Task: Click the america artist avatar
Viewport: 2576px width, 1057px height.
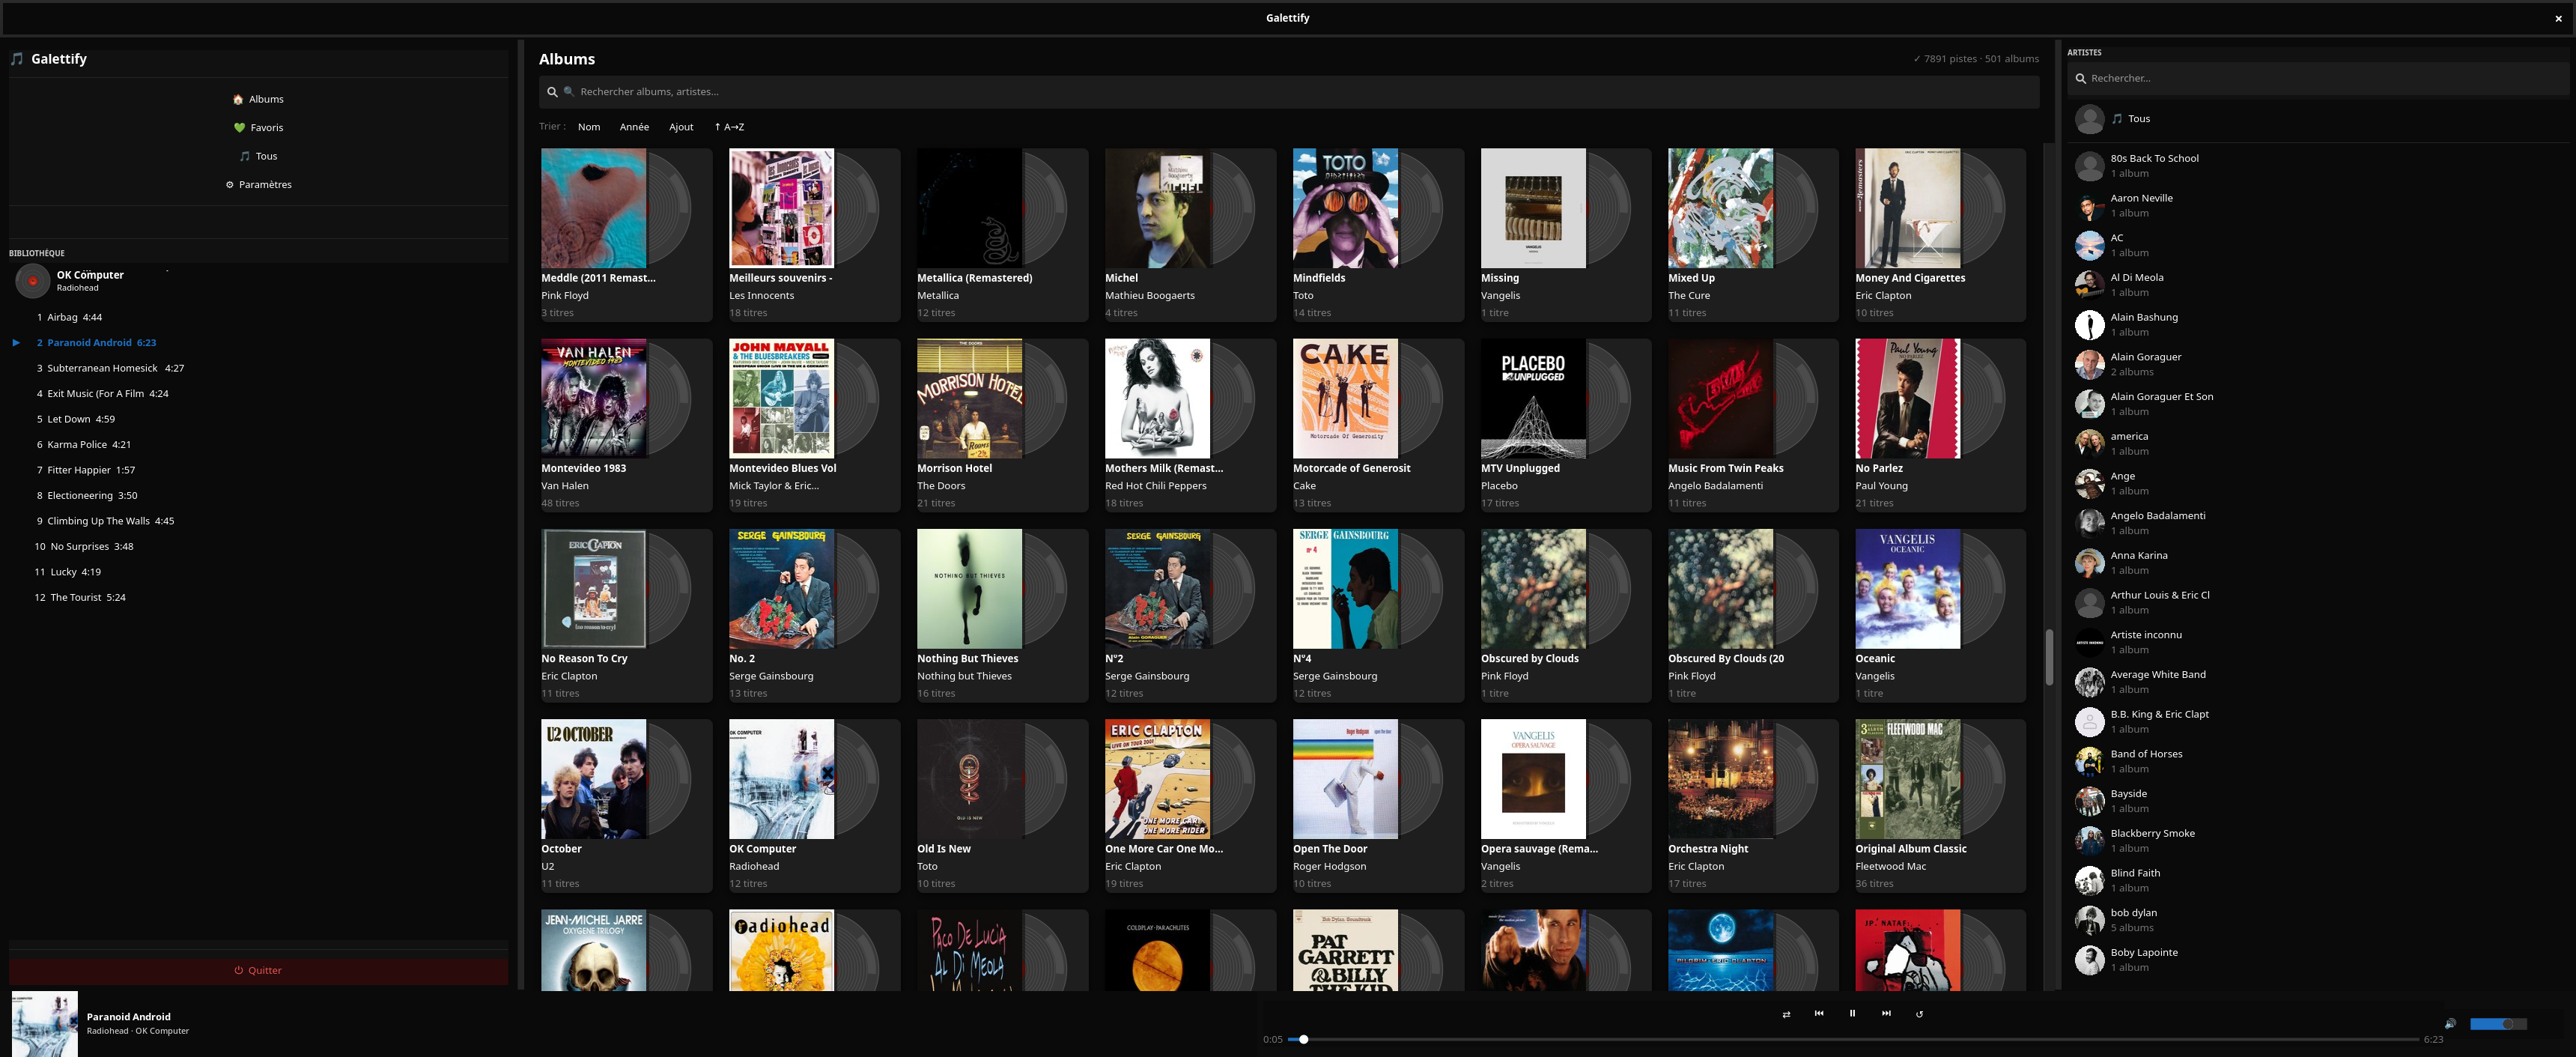Action: click(2089, 444)
